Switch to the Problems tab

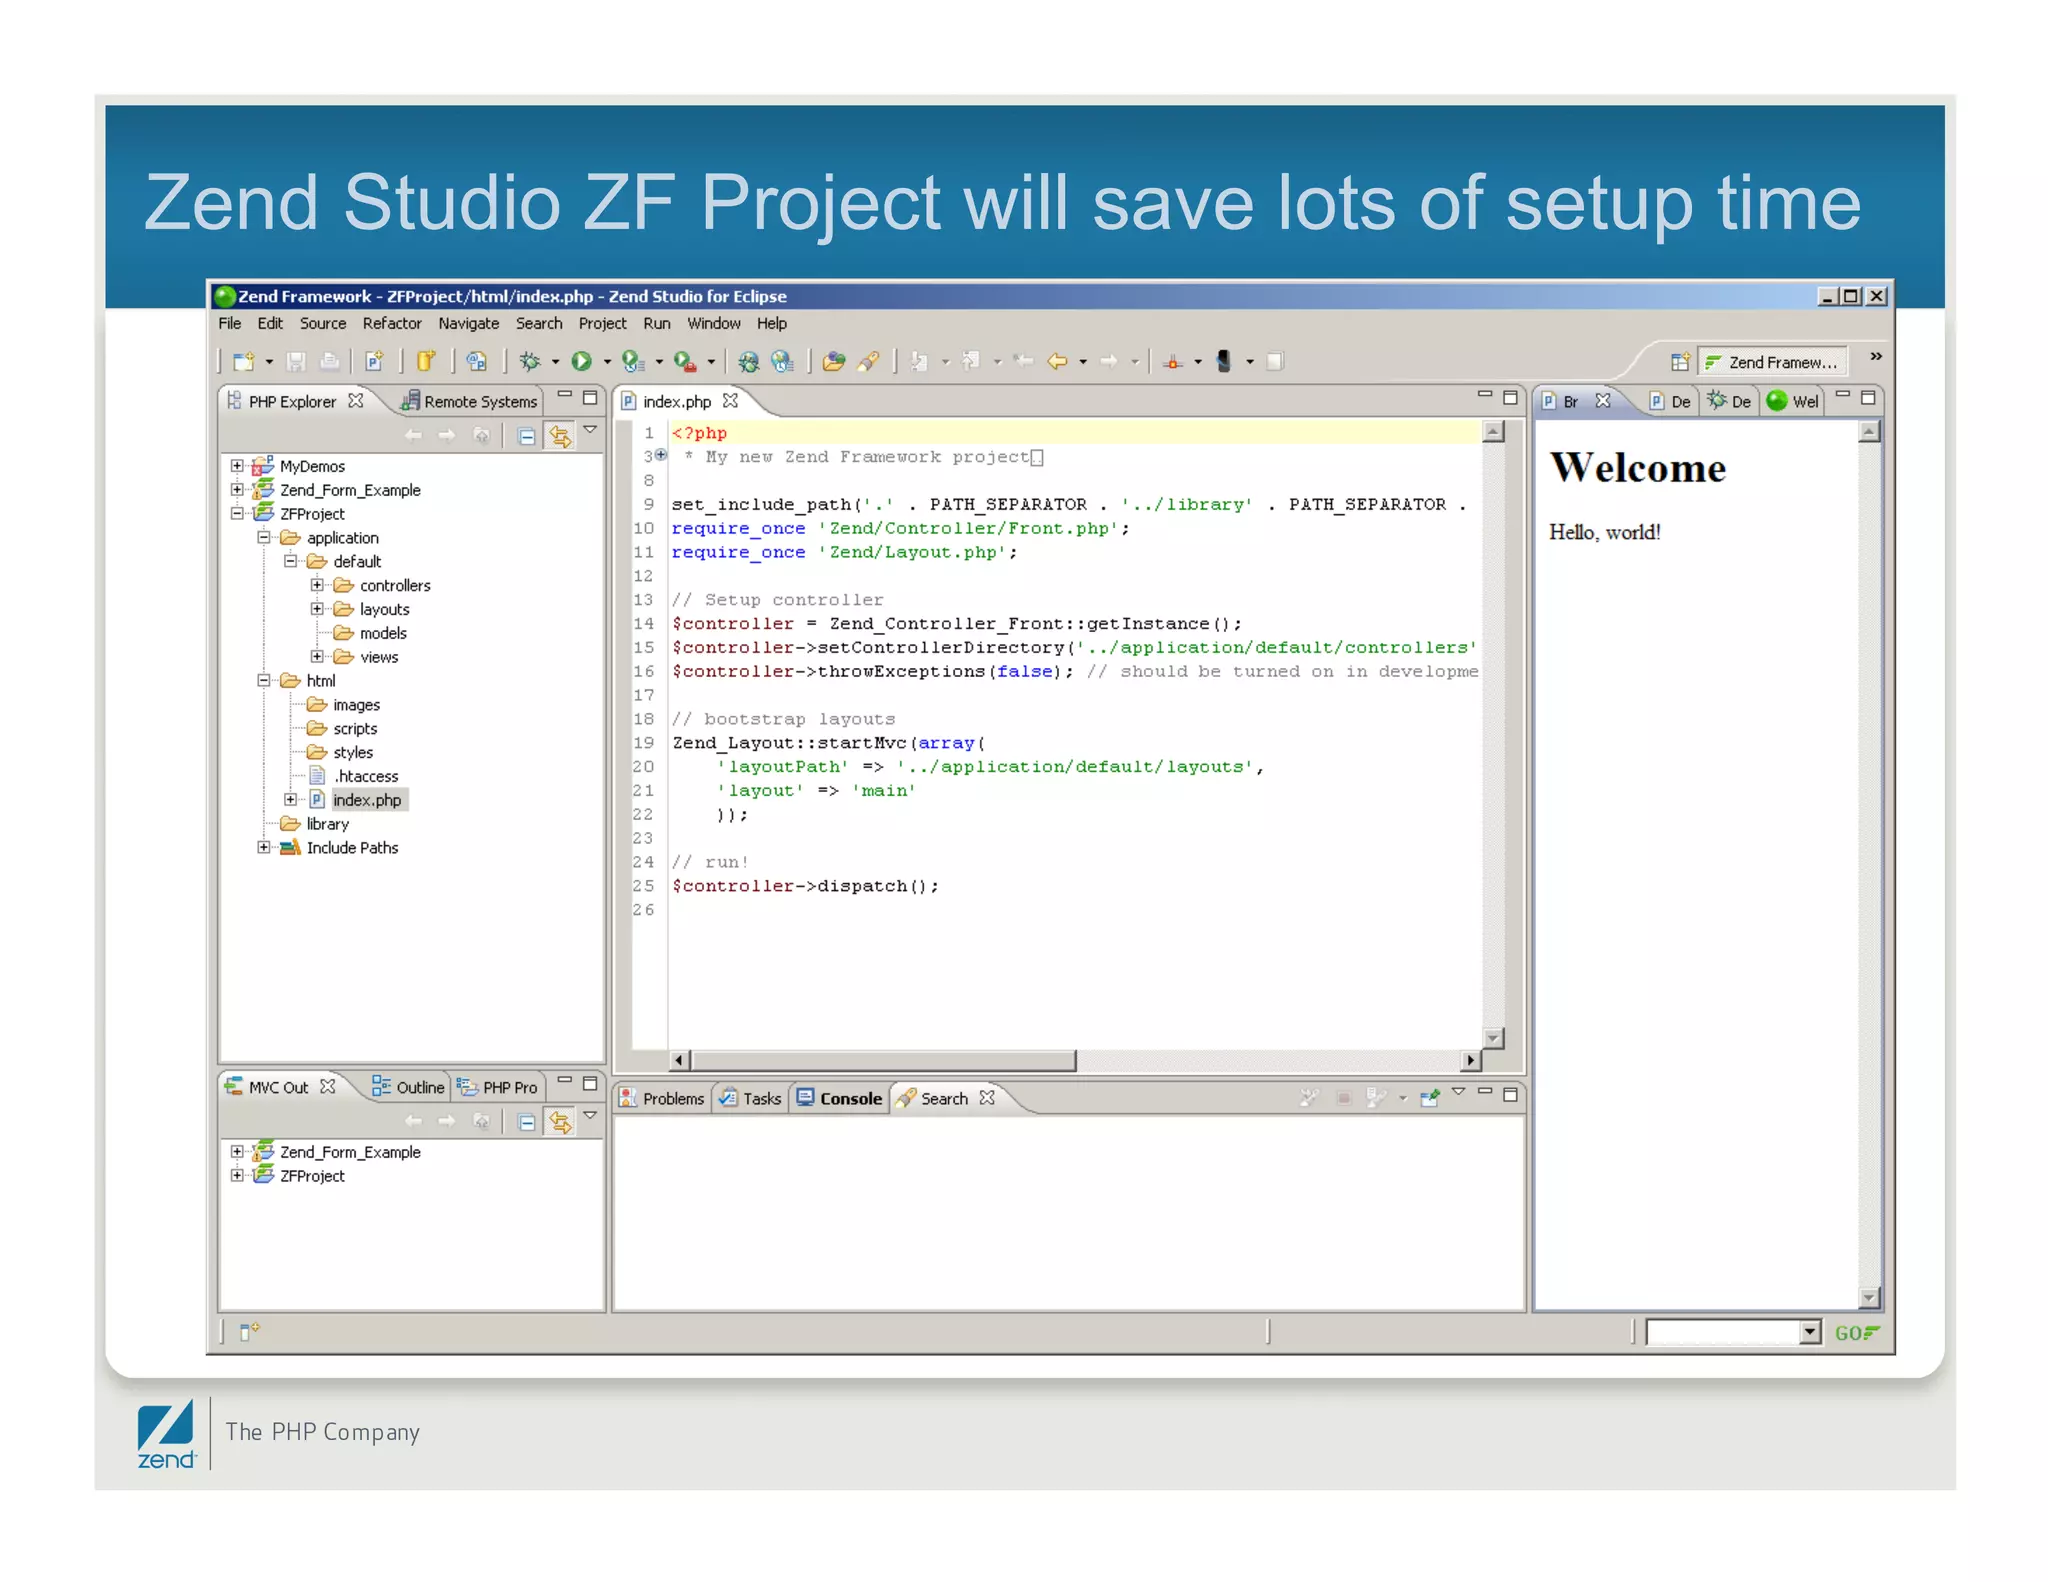(661, 1098)
